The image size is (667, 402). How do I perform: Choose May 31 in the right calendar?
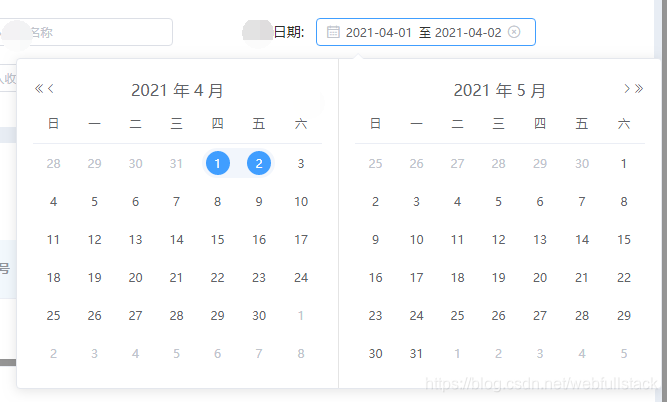(x=416, y=354)
